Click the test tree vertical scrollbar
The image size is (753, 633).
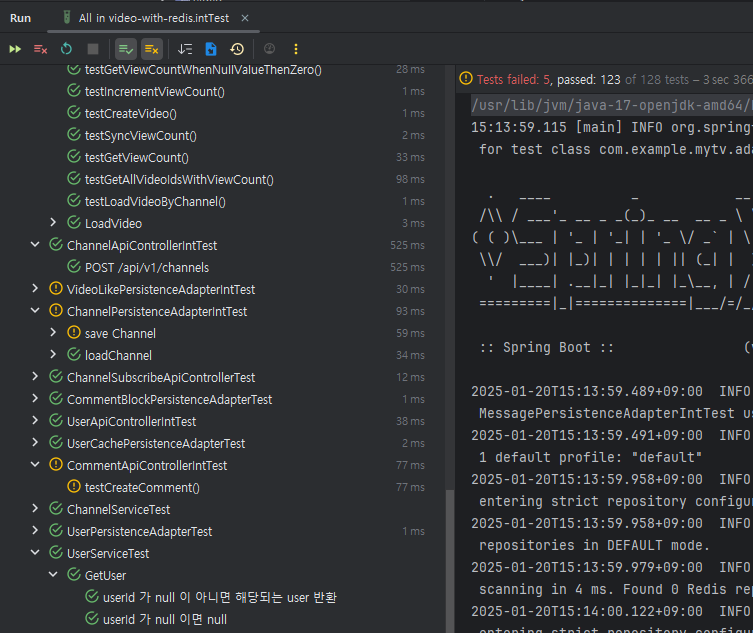pyautogui.click(x=450, y=560)
